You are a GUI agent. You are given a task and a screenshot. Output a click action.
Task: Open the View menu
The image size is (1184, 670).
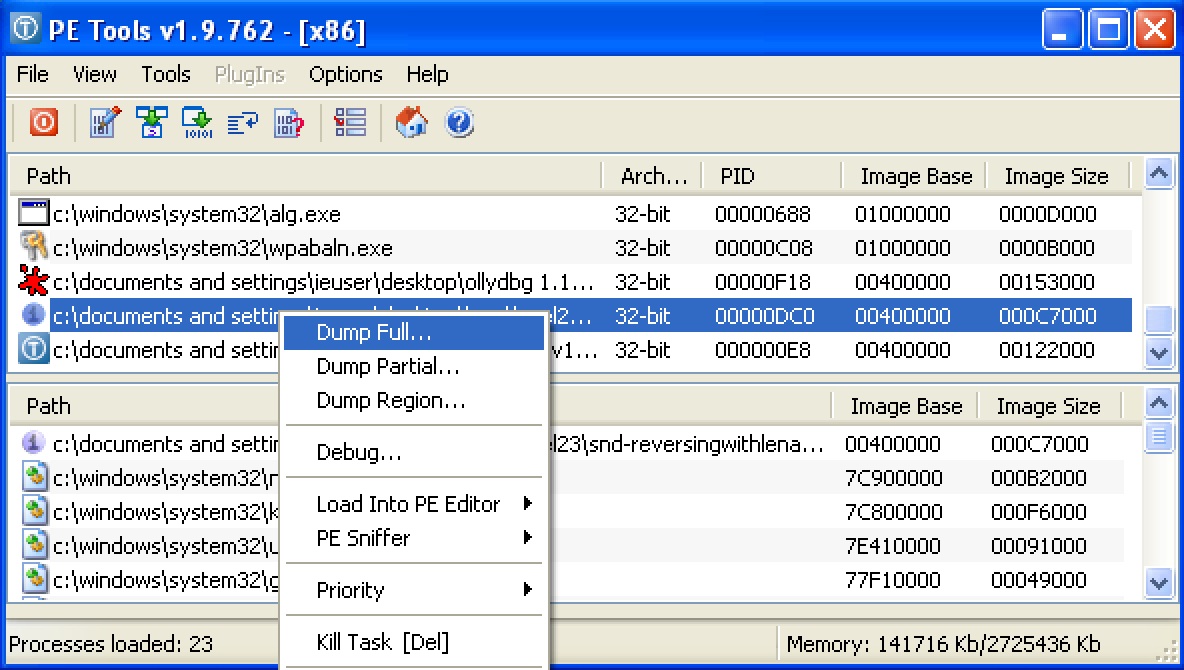point(94,74)
